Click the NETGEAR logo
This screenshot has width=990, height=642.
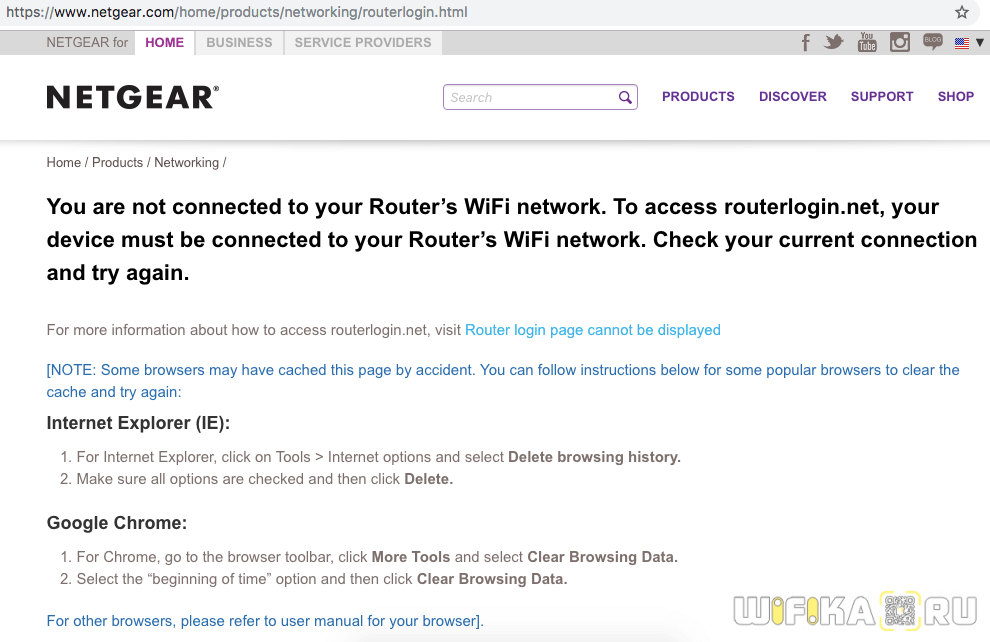133,97
